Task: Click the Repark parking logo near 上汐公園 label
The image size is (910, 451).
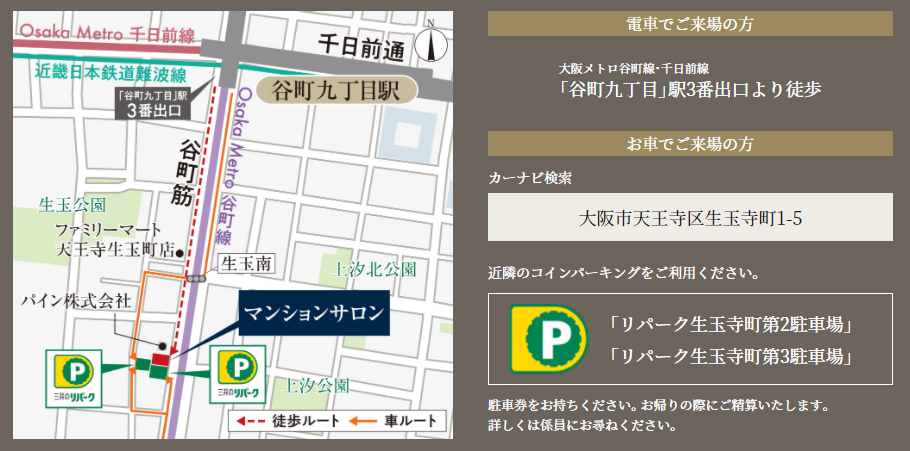Action: (237, 373)
